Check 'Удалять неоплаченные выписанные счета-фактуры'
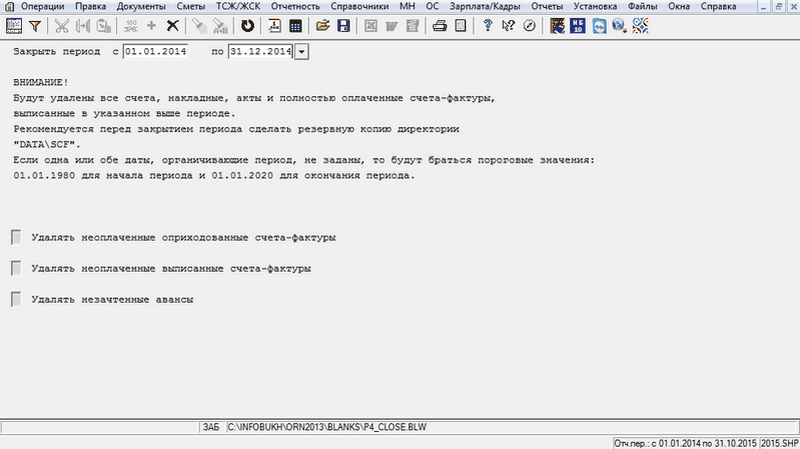This screenshot has height=449, width=800. click(16, 268)
